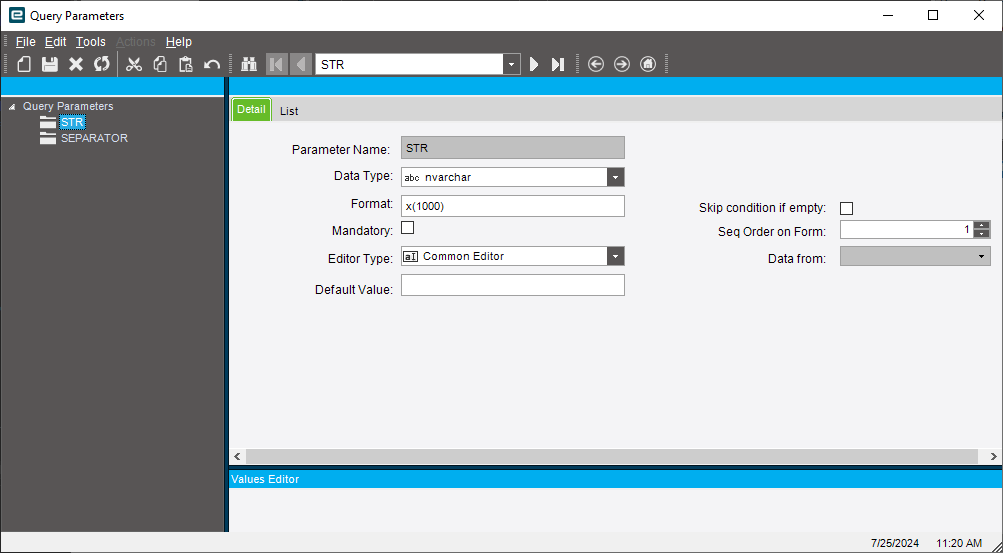Click the horizontal scrollbar thumb
This screenshot has width=1003, height=553.
pyautogui.click(x=612, y=456)
